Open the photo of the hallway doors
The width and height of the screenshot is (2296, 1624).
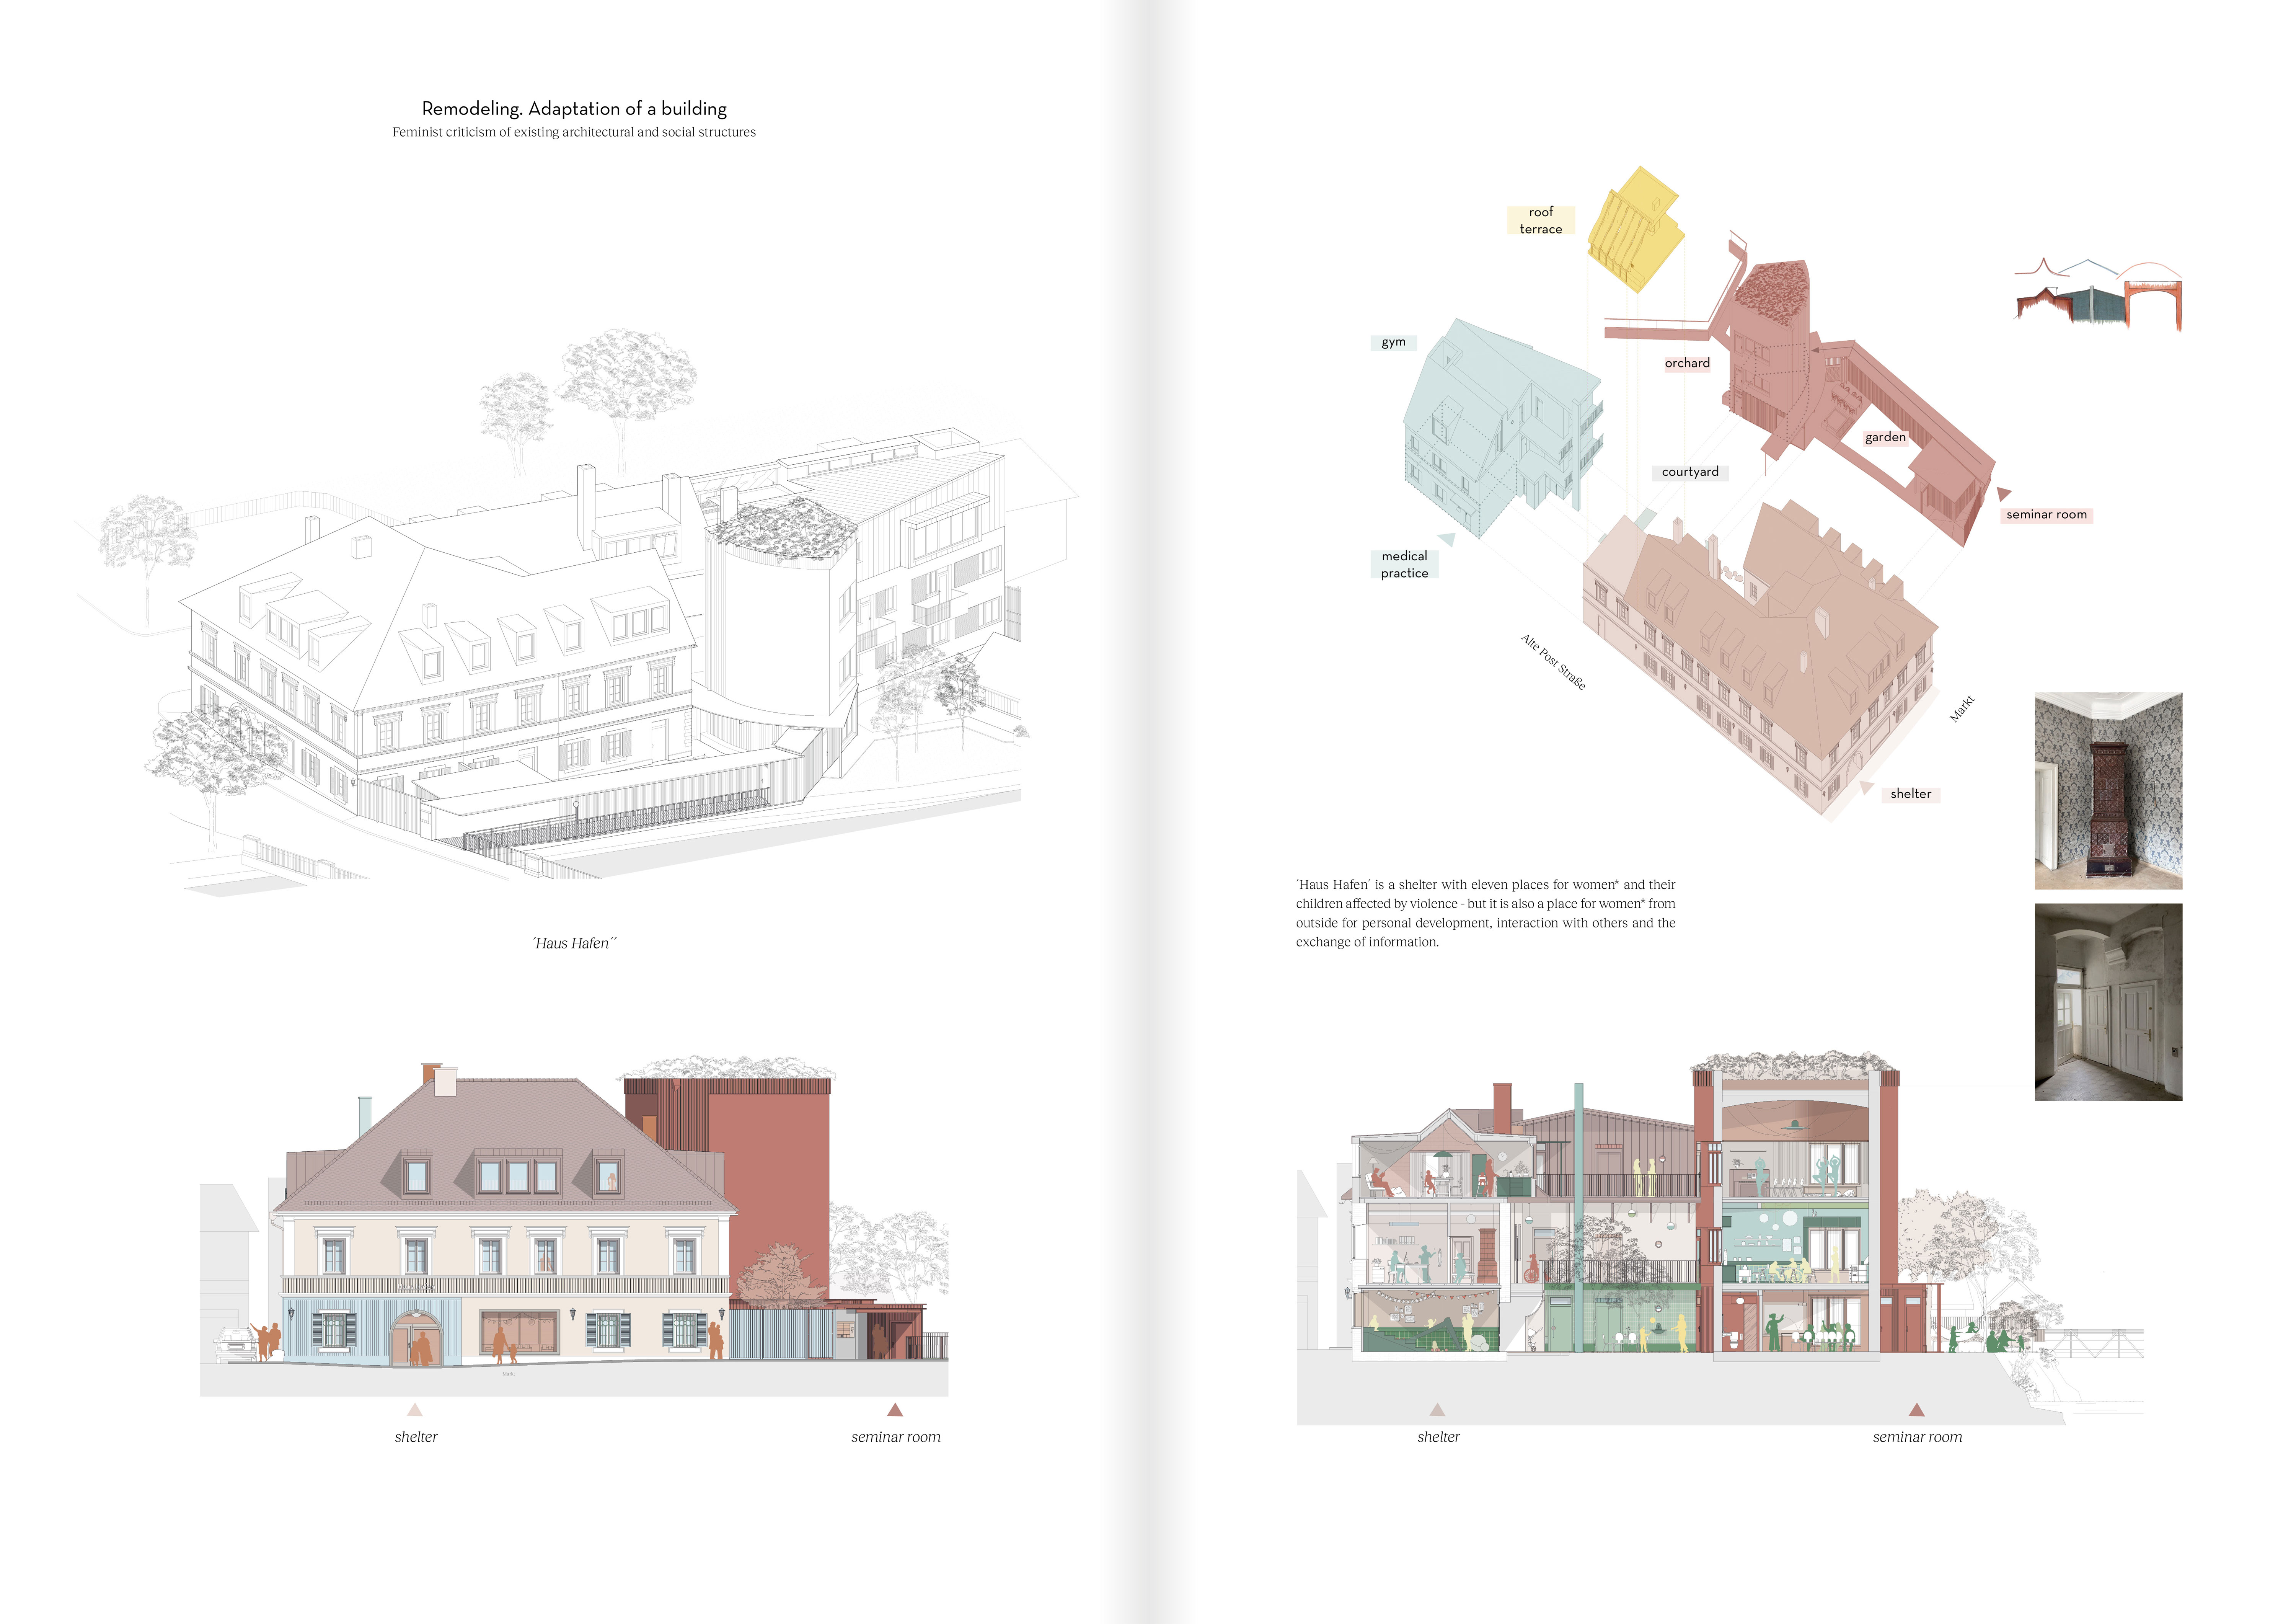(2108, 1002)
